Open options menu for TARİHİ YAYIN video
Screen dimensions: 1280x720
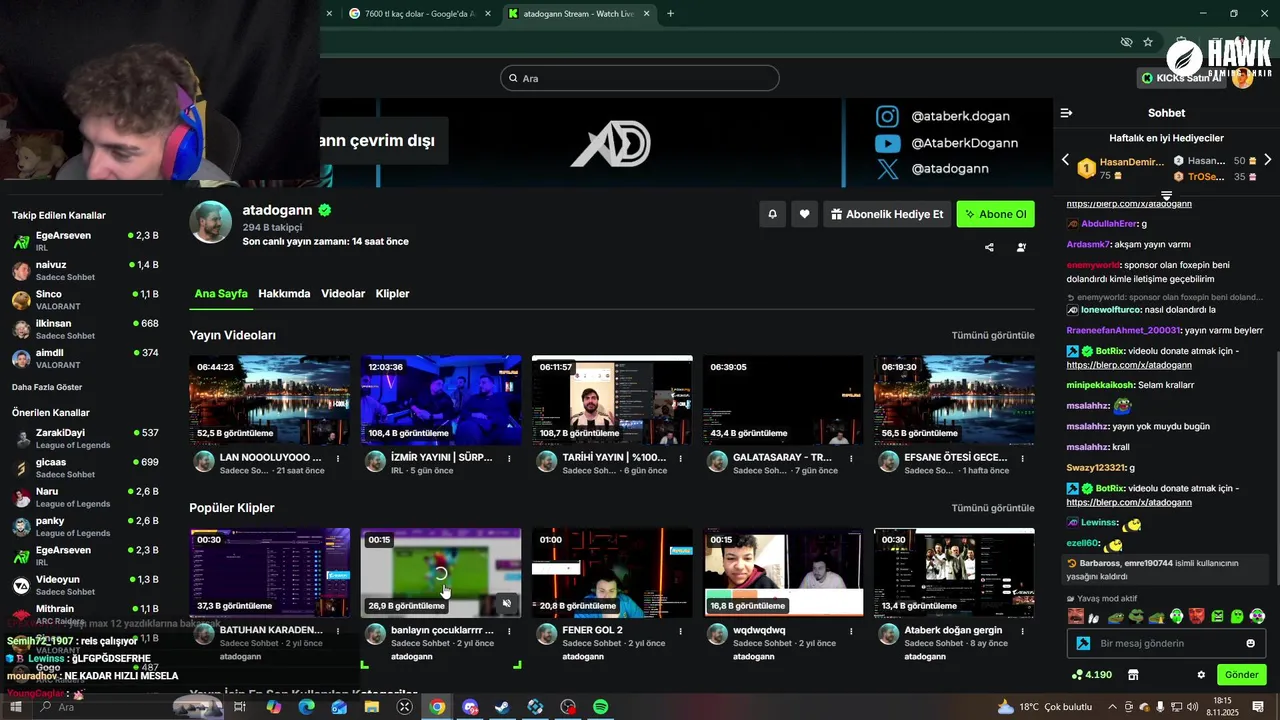(680, 459)
